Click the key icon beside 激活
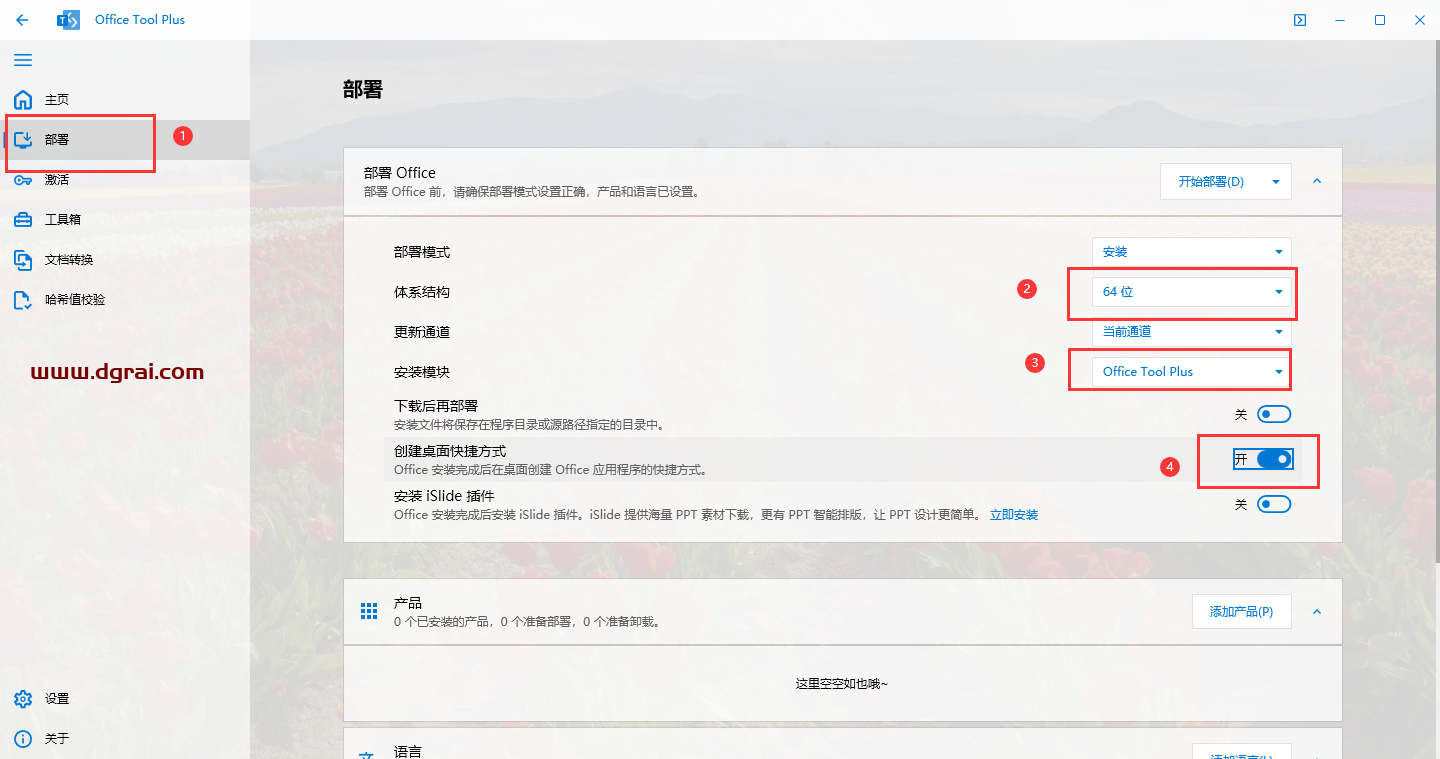This screenshot has width=1440, height=759. pyautogui.click(x=23, y=180)
